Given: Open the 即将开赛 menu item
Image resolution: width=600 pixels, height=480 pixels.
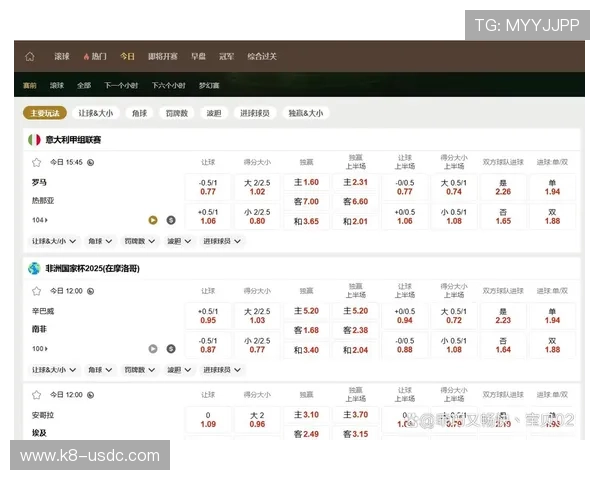Looking at the screenshot, I should click(x=163, y=57).
